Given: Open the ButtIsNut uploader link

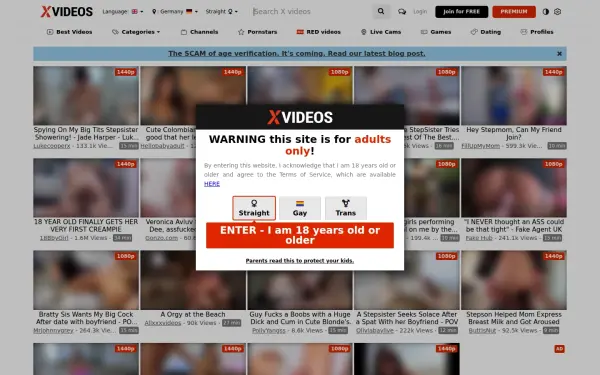Looking at the screenshot, I should [x=482, y=330].
